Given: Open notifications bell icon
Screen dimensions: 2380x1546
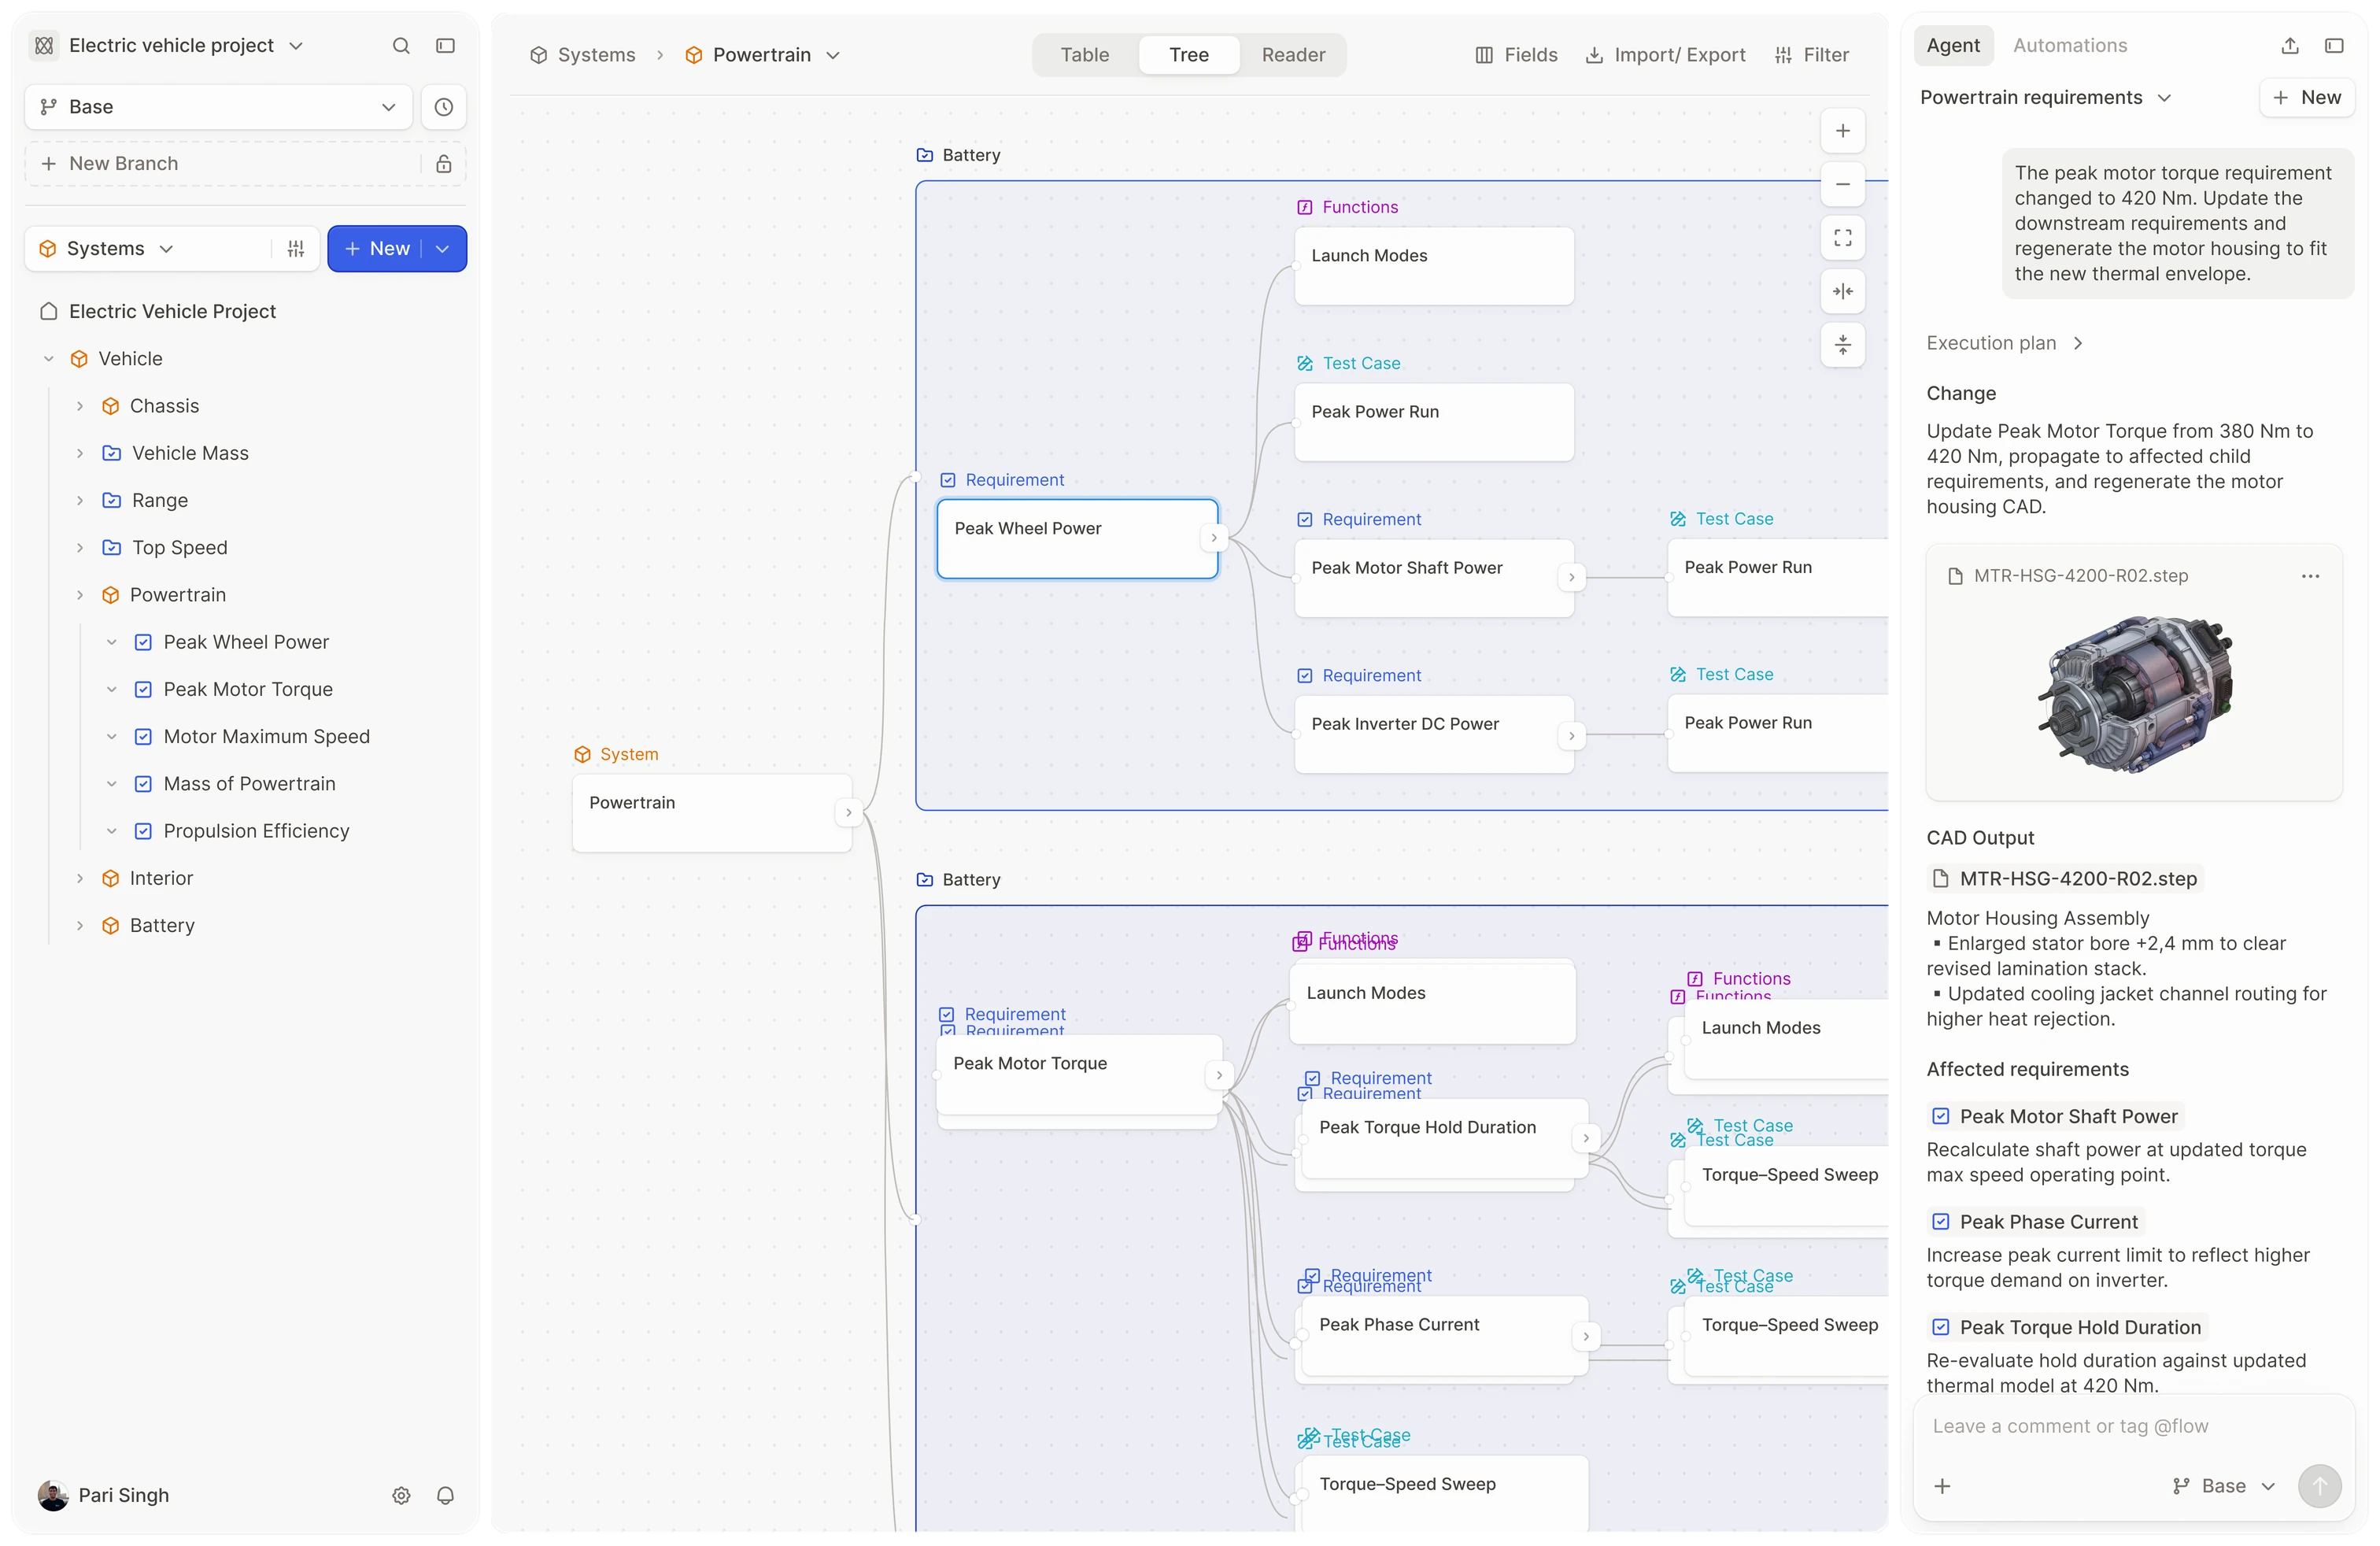Looking at the screenshot, I should click(x=446, y=1495).
